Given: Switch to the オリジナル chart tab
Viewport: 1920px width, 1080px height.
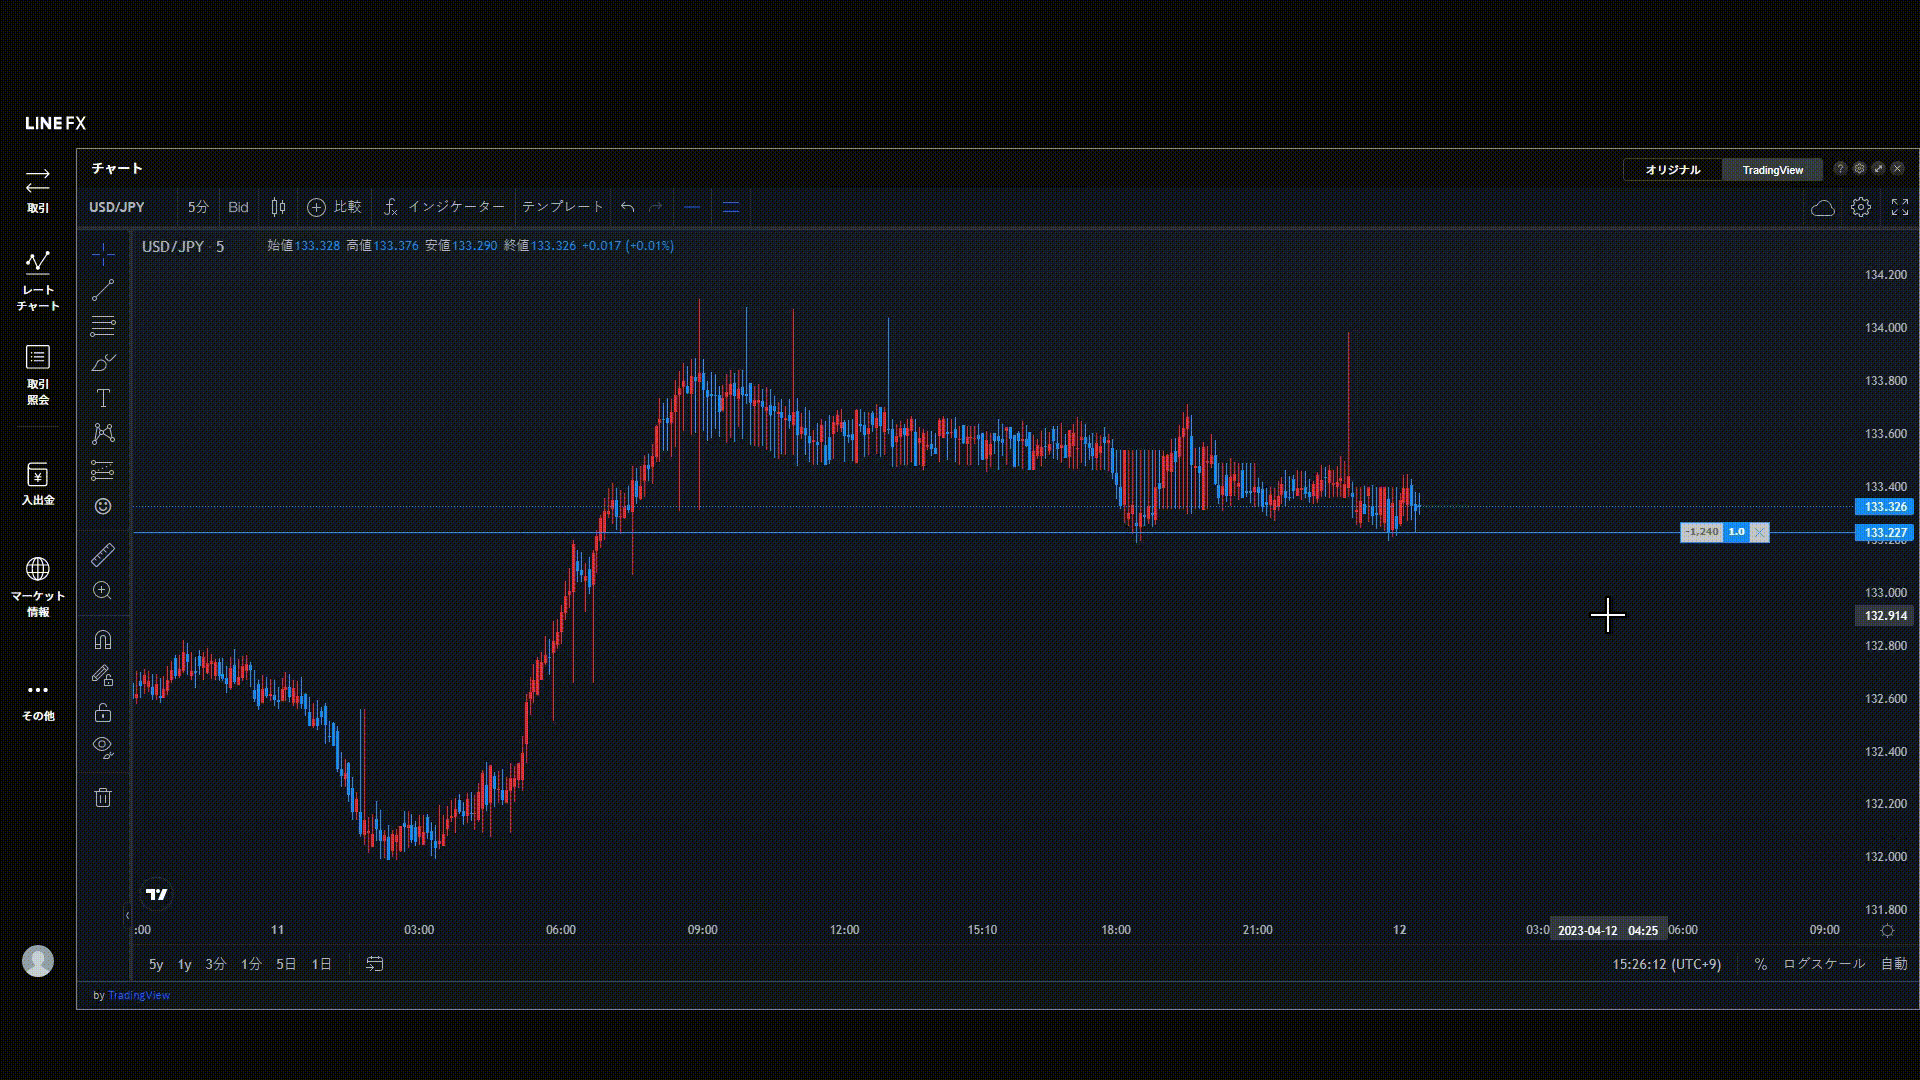Looking at the screenshot, I should pos(1672,170).
